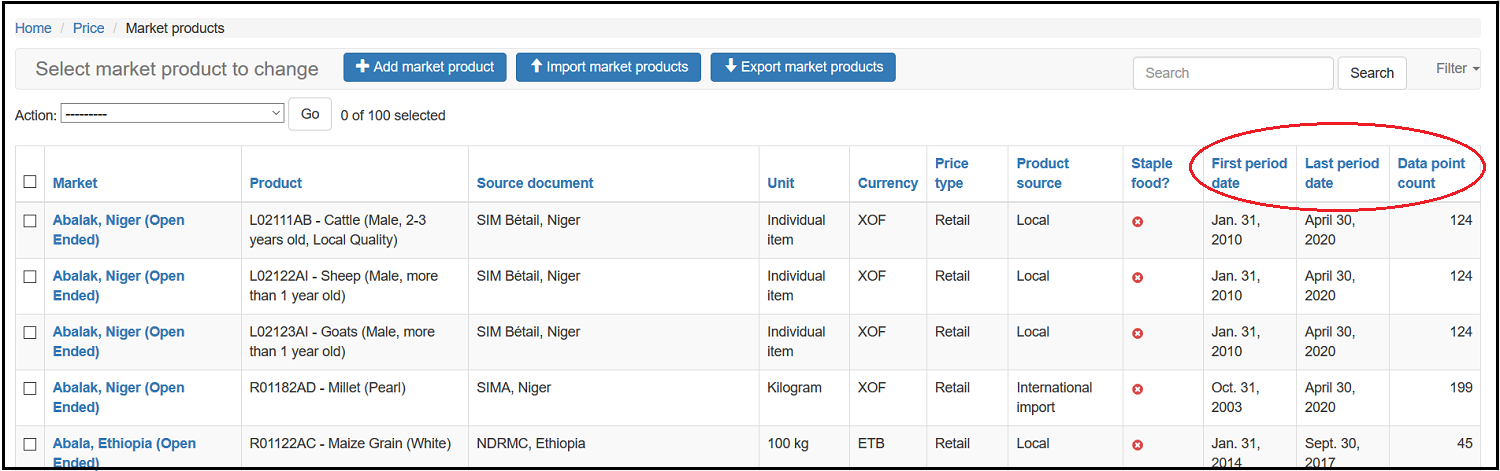Check the box for the Cattle row
Screen dimensions: 1500x471
pyautogui.click(x=30, y=221)
